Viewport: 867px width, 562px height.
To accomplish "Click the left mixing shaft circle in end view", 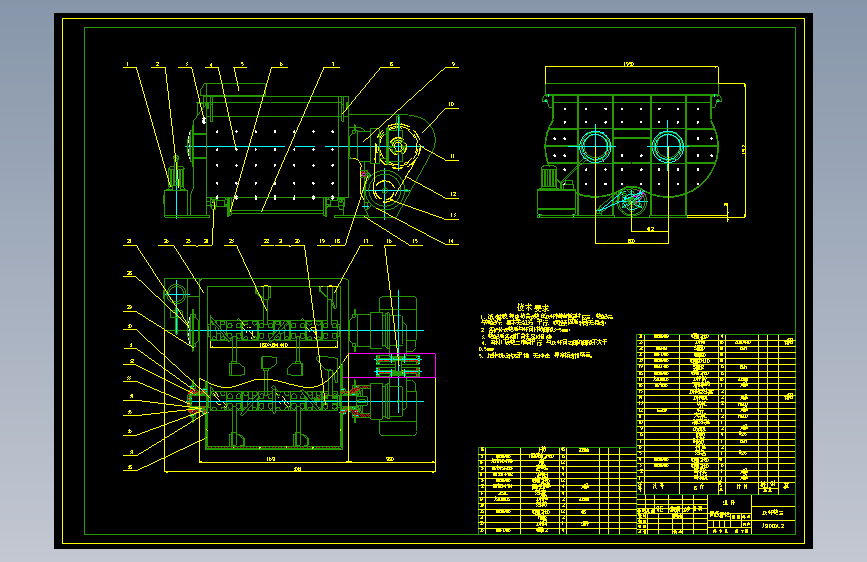I will click(596, 147).
